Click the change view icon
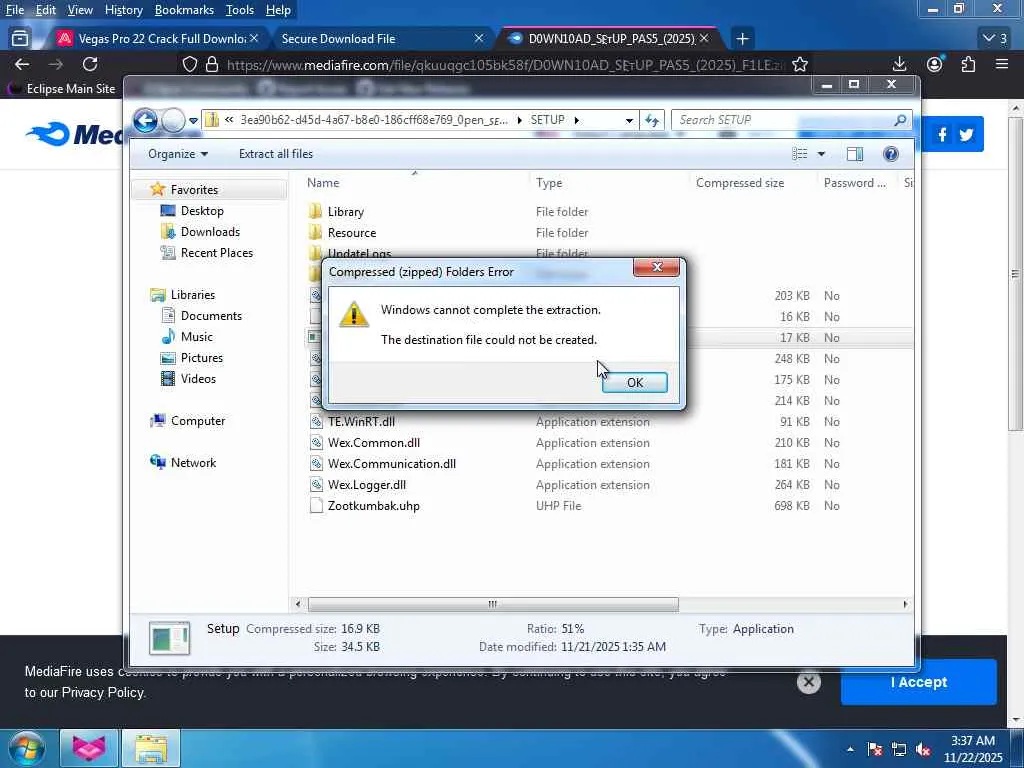Image resolution: width=1024 pixels, height=768 pixels. click(799, 154)
